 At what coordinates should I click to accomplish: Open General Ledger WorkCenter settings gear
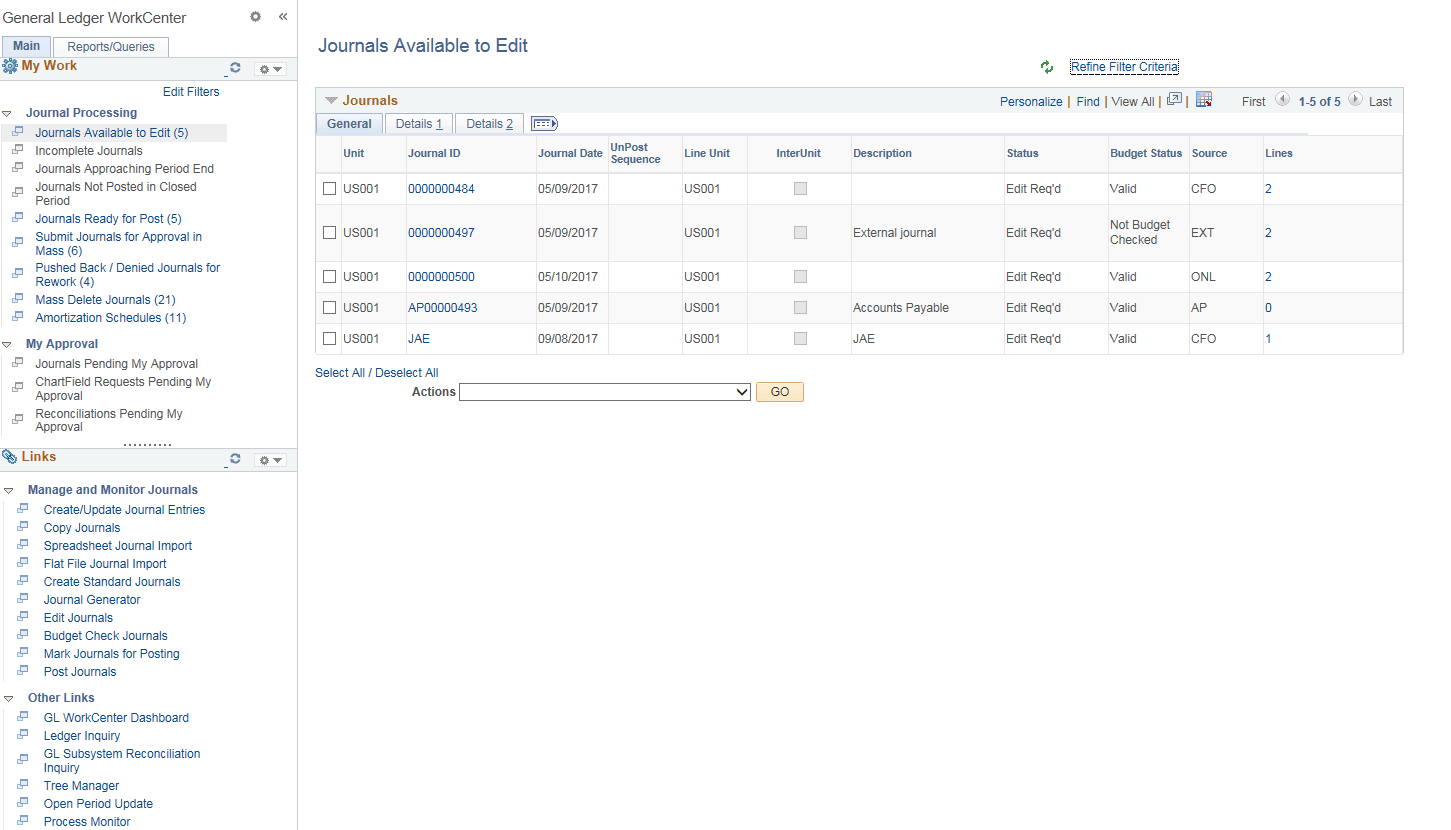point(255,17)
